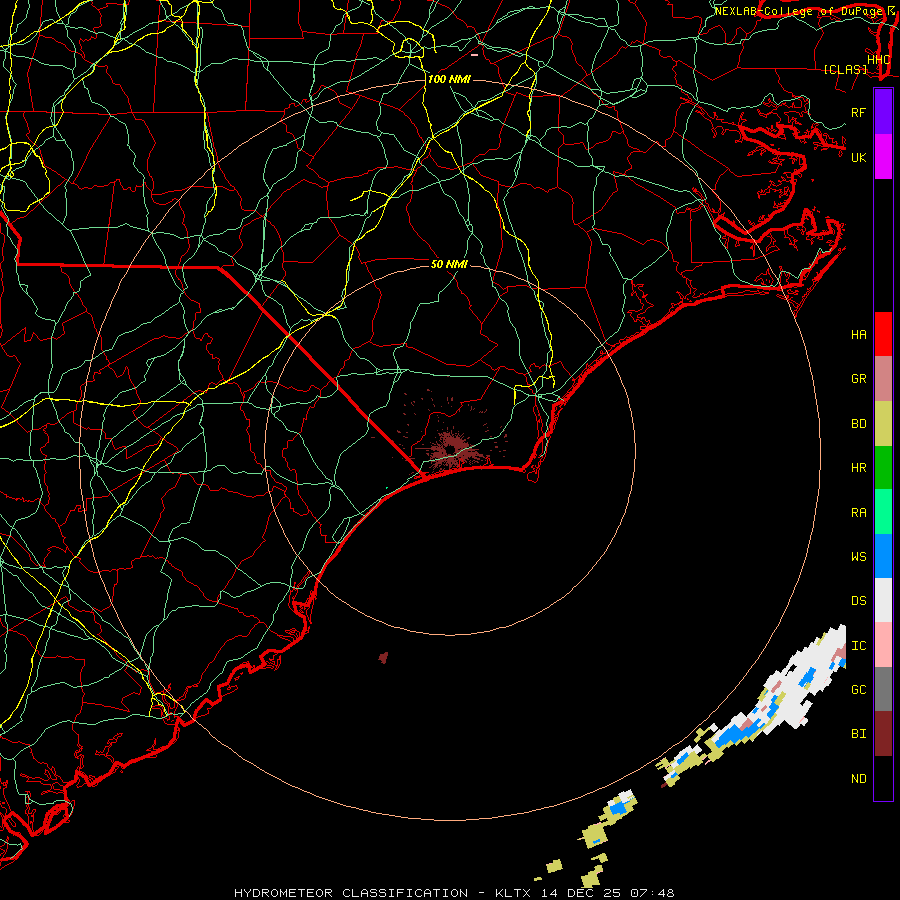Viewport: 900px width, 900px height.
Task: Select the WS blue legend swatch
Action: pos(883,556)
